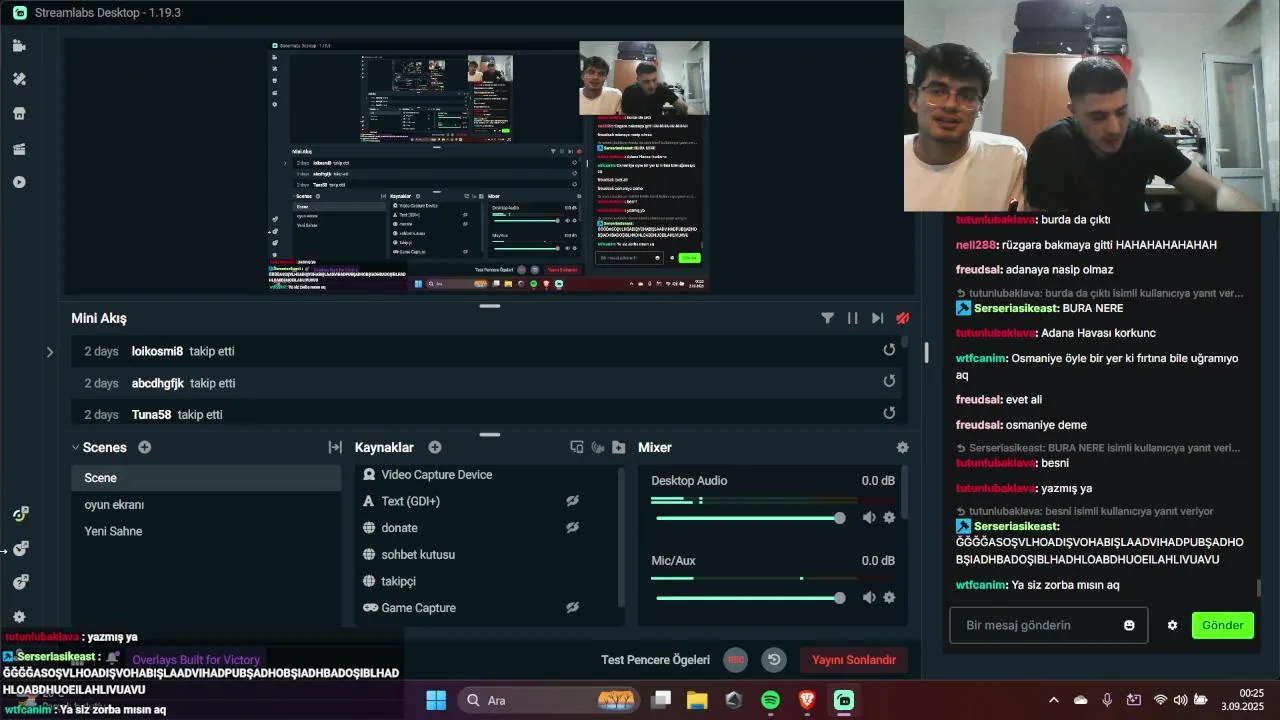Add a new scene with plus icon

click(145, 447)
